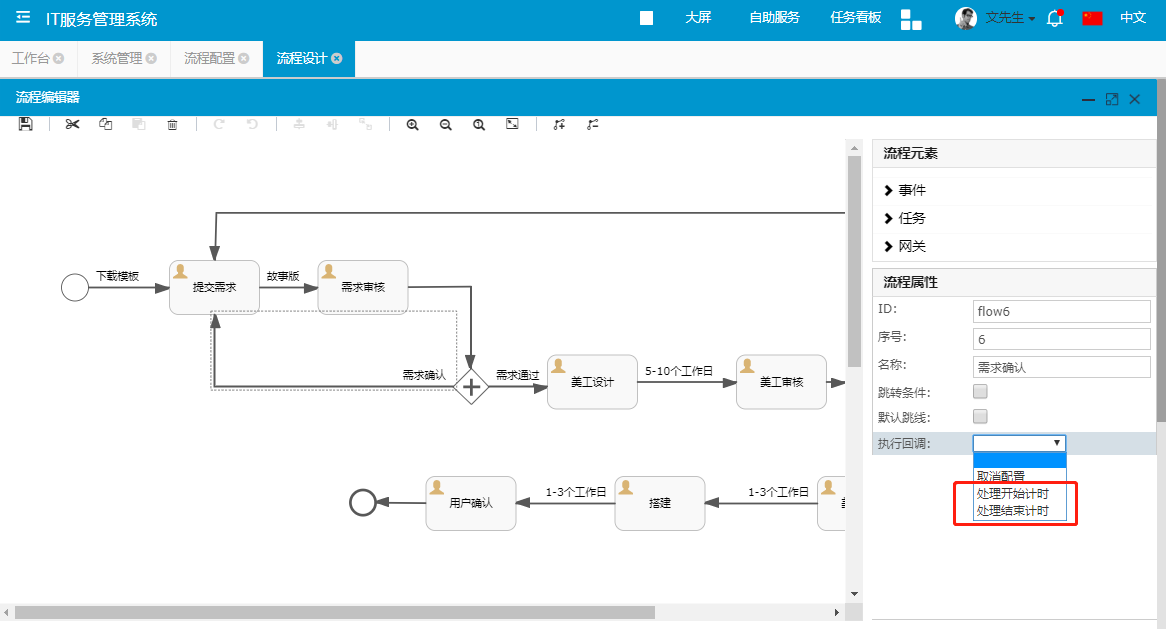This screenshot has height=629, width=1166.
Task: Click the 名称 input field
Action: [1061, 367]
